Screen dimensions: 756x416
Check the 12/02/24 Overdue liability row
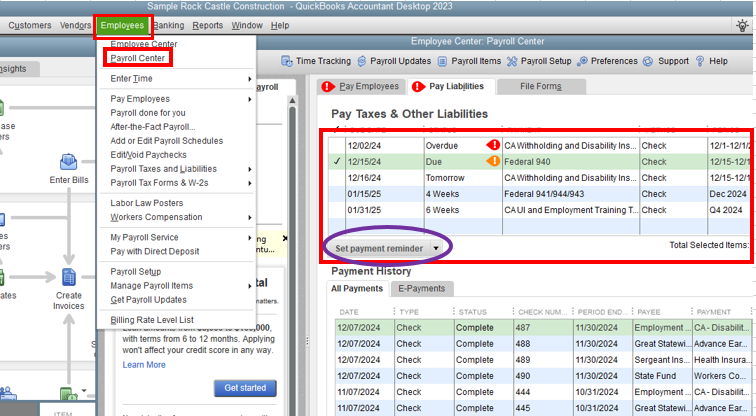click(337, 146)
